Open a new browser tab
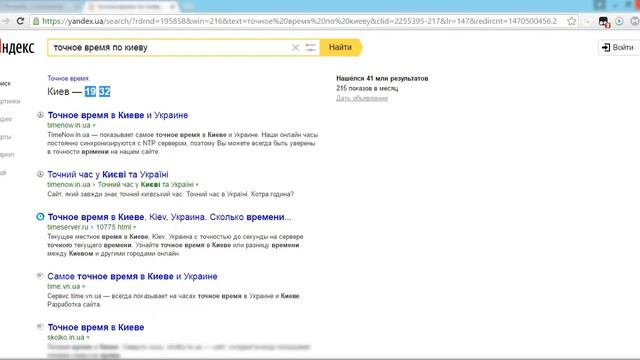This screenshot has height=360, width=640. (188, 7)
